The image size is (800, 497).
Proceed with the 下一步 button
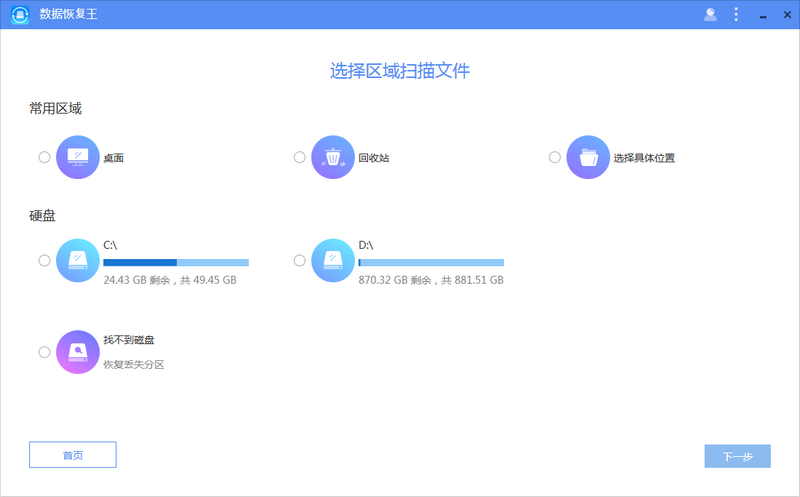coord(737,456)
